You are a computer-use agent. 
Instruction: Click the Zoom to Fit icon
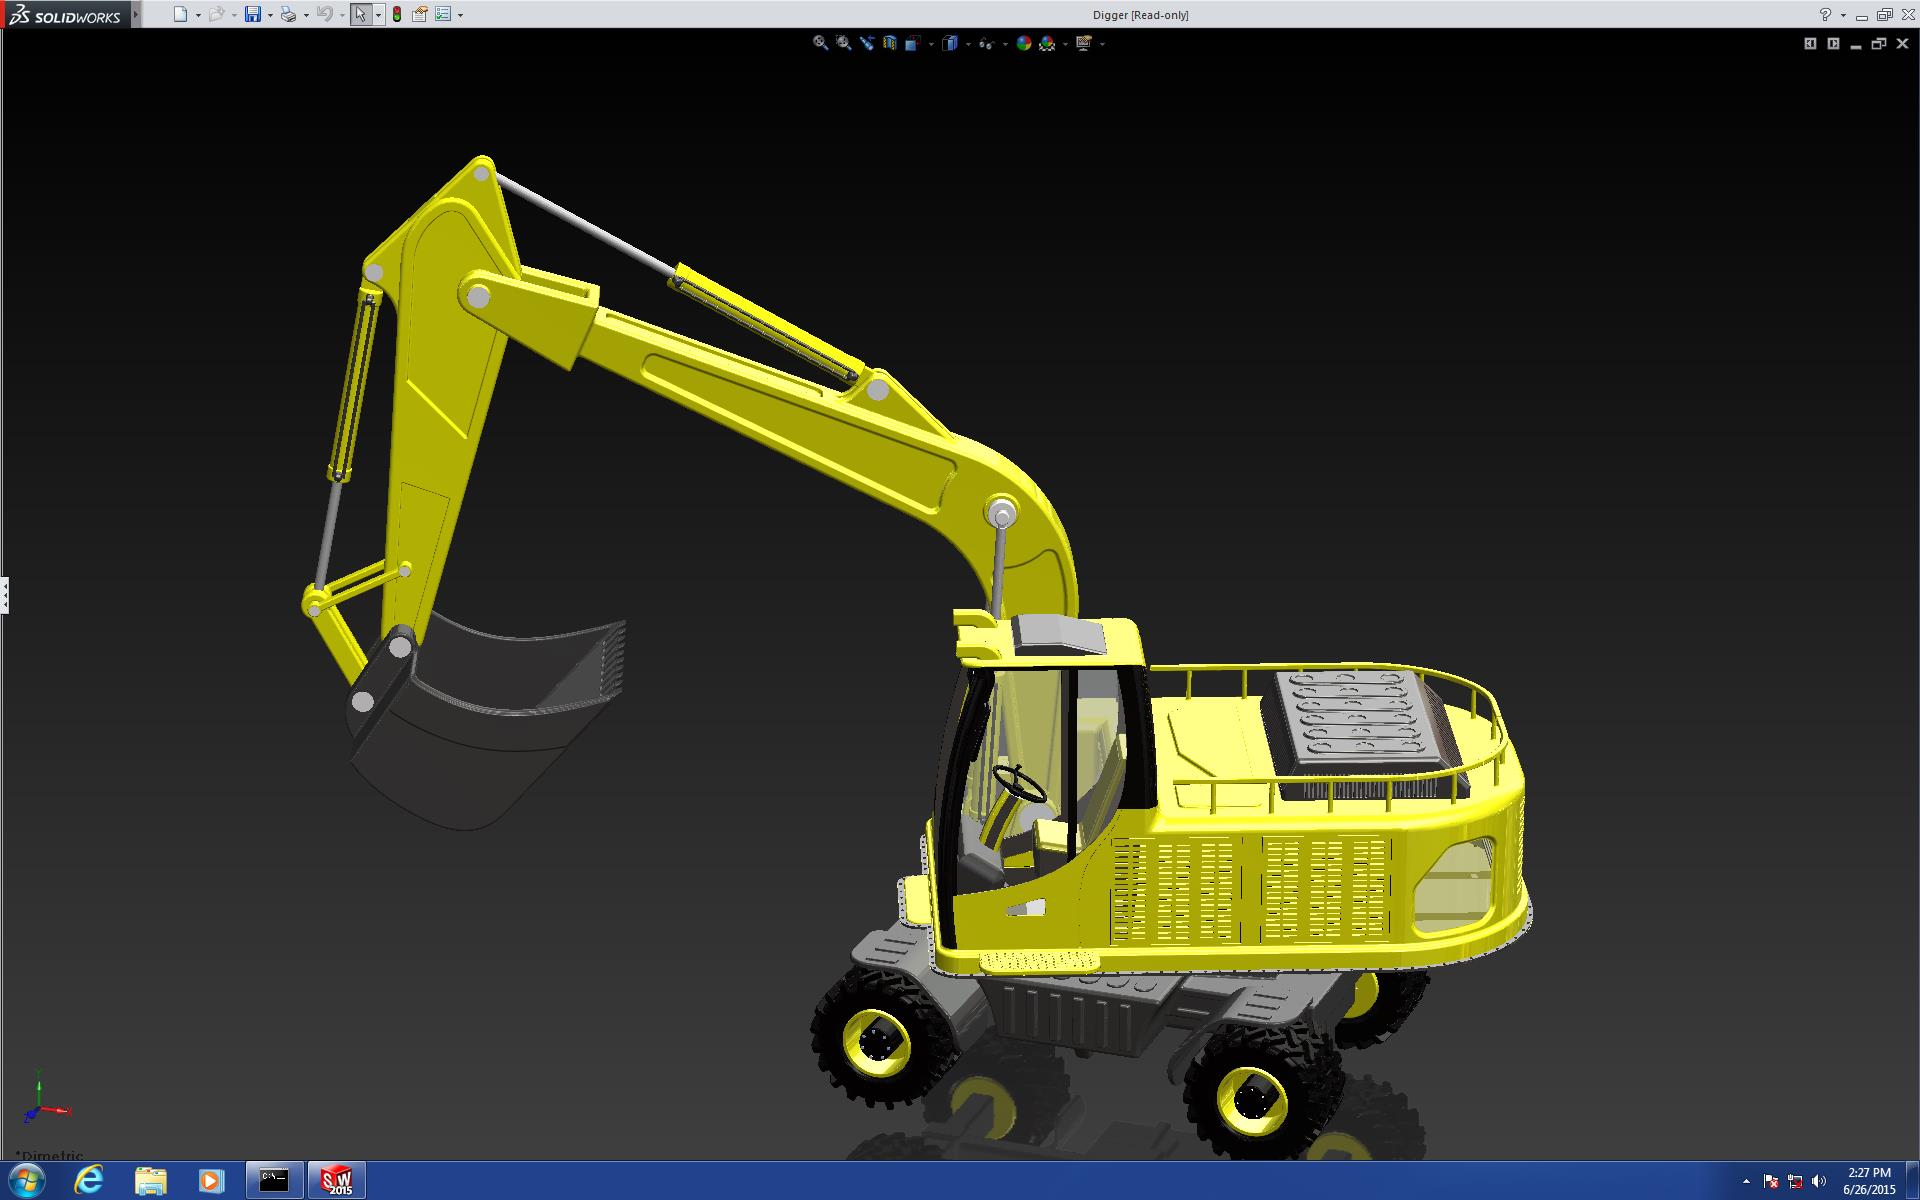(820, 43)
